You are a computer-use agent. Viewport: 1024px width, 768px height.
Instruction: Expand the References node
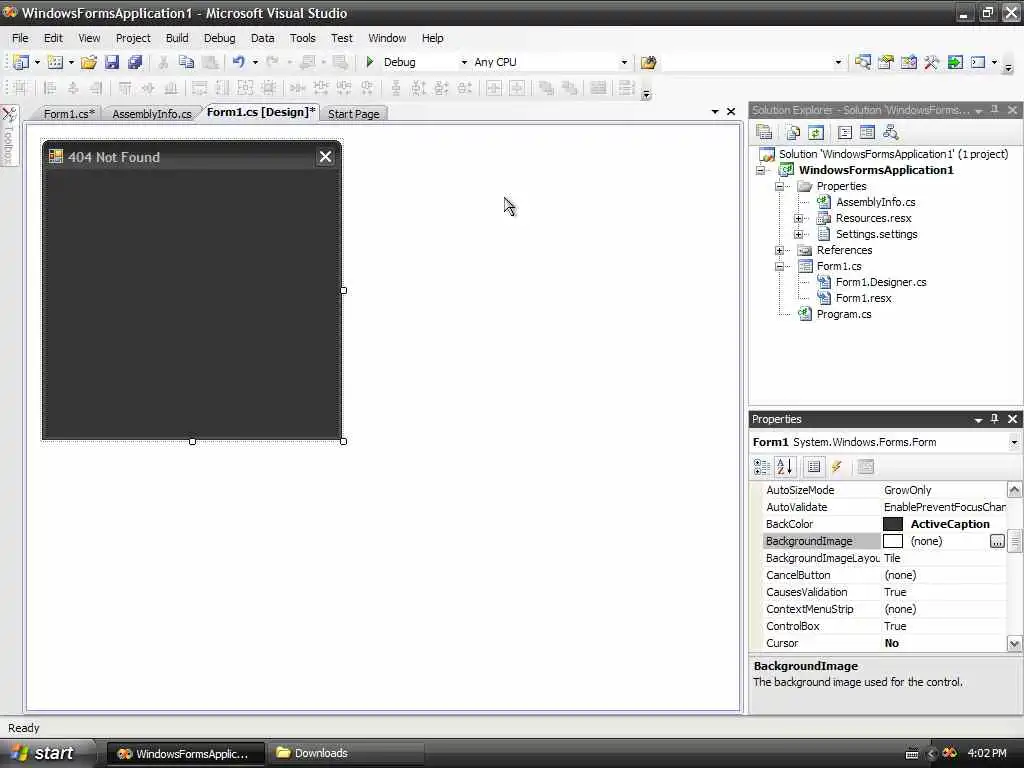coord(779,250)
